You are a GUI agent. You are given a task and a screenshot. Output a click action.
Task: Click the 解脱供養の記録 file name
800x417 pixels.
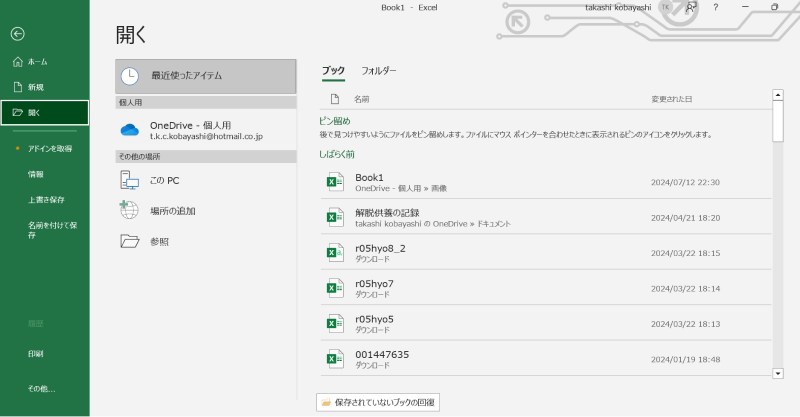pyautogui.click(x=387, y=213)
